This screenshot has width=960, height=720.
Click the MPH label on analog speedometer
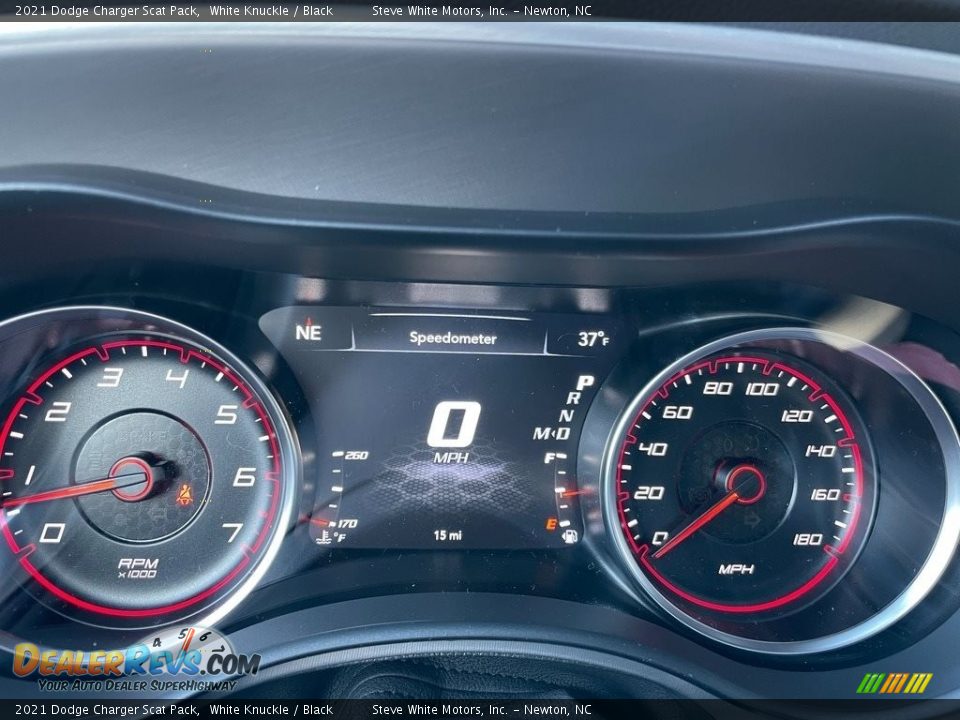pyautogui.click(x=736, y=569)
